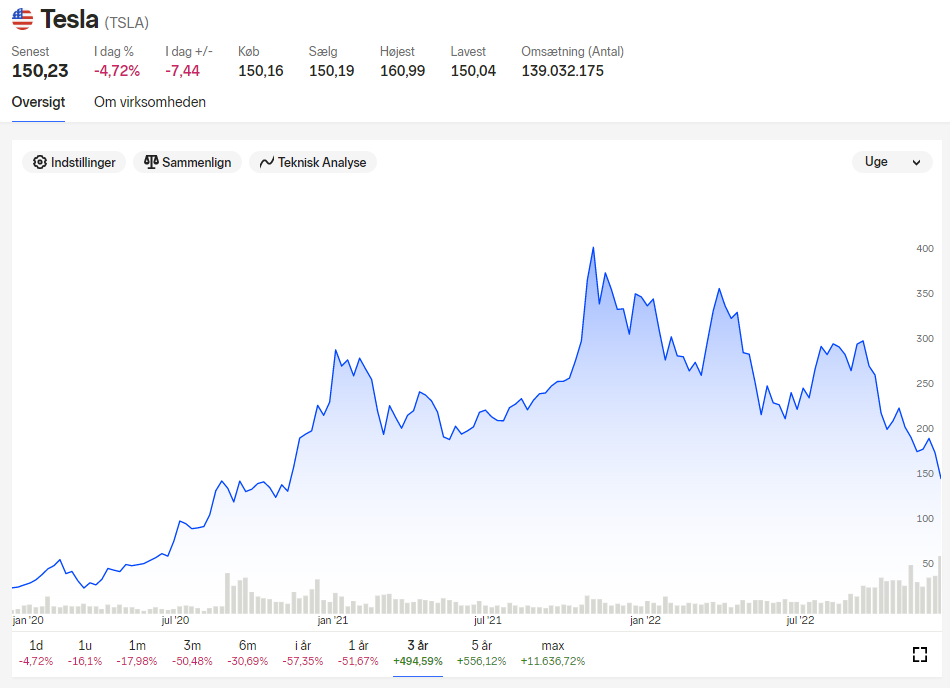950x688 pixels.
Task: Click the Tesla company title
Action: tap(69, 19)
